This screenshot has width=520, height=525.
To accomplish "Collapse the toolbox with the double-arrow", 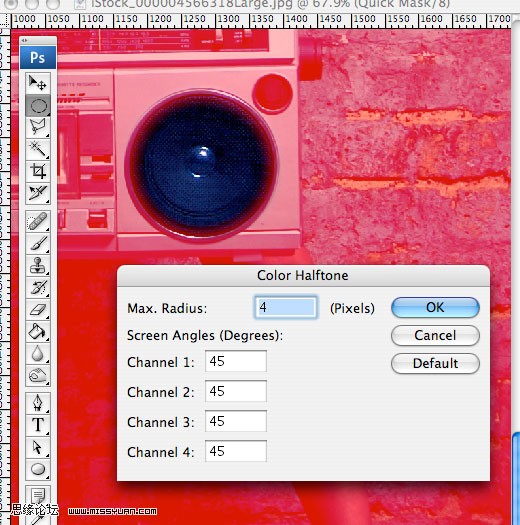I will [x=24, y=40].
